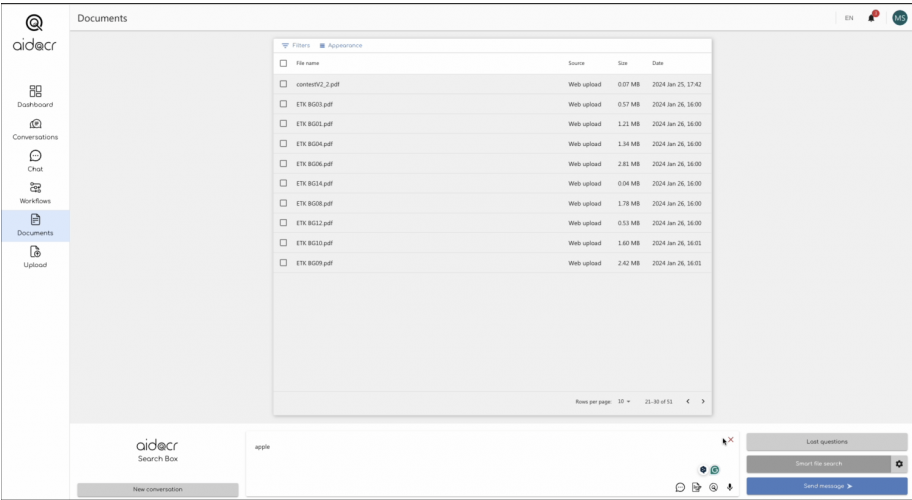Sort by Source column header
Image resolution: width=912 pixels, height=500 pixels.
click(x=576, y=63)
